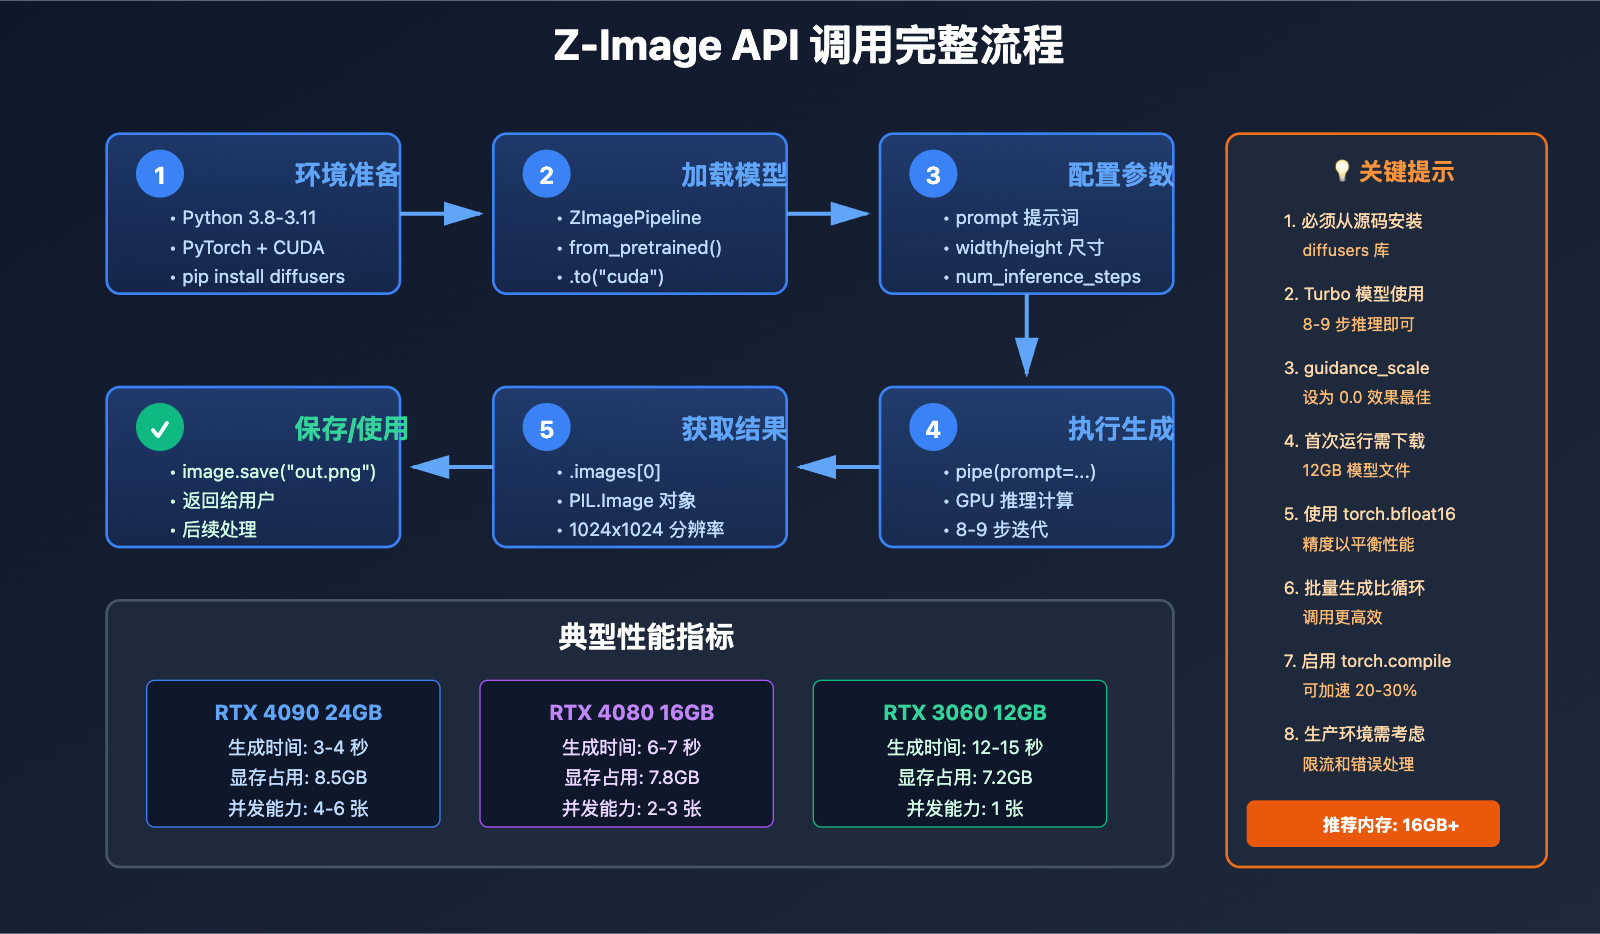Click the RTX 3060 12GB performance card
Image resolution: width=1600 pixels, height=934 pixels.
(959, 754)
